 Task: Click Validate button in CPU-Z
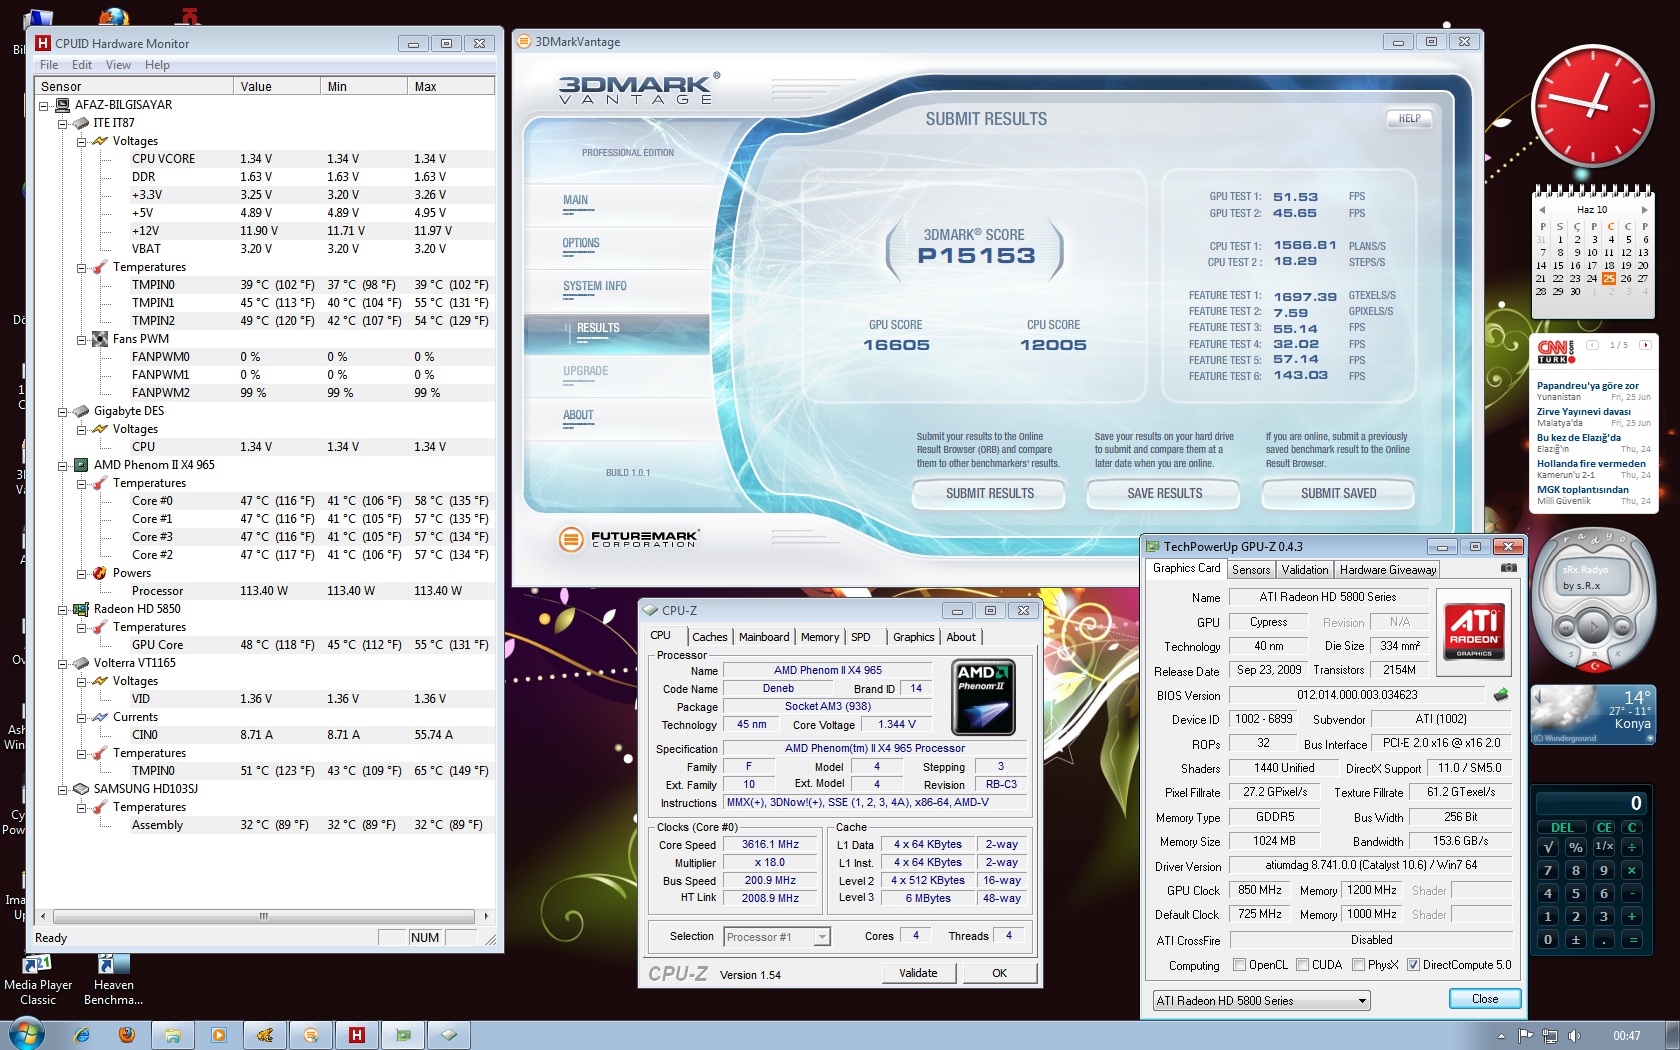918,973
